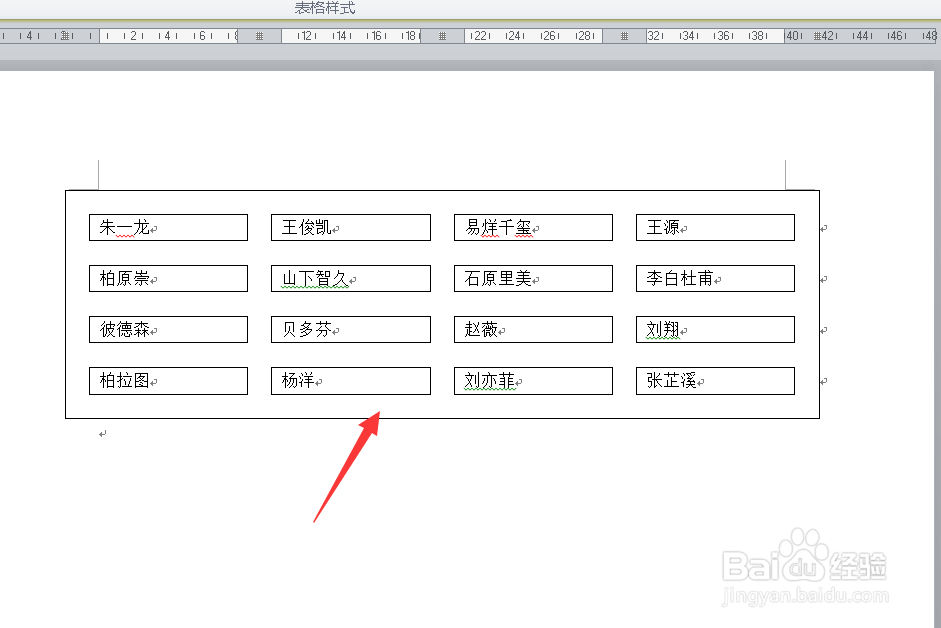Click the horizontal ruler at mark 24
This screenshot has height=628, width=941.
click(x=514, y=36)
